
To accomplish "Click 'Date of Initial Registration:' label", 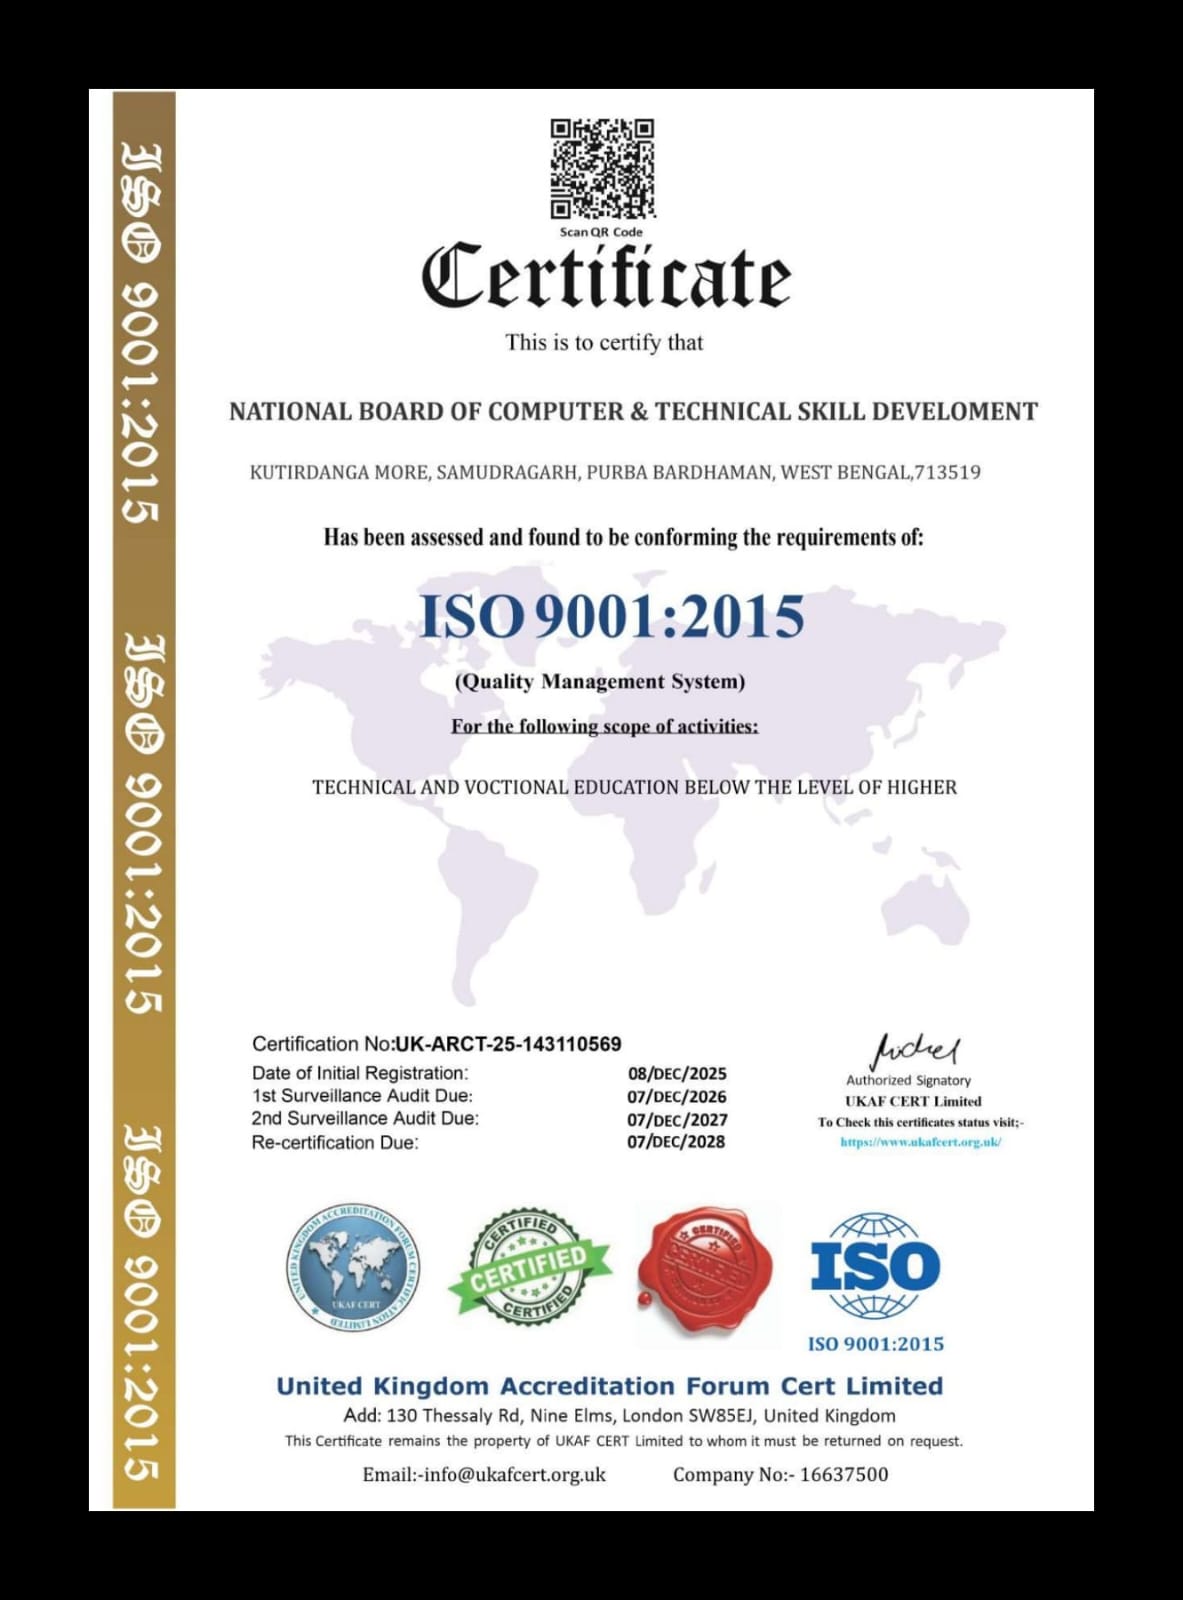I will (360, 1073).
